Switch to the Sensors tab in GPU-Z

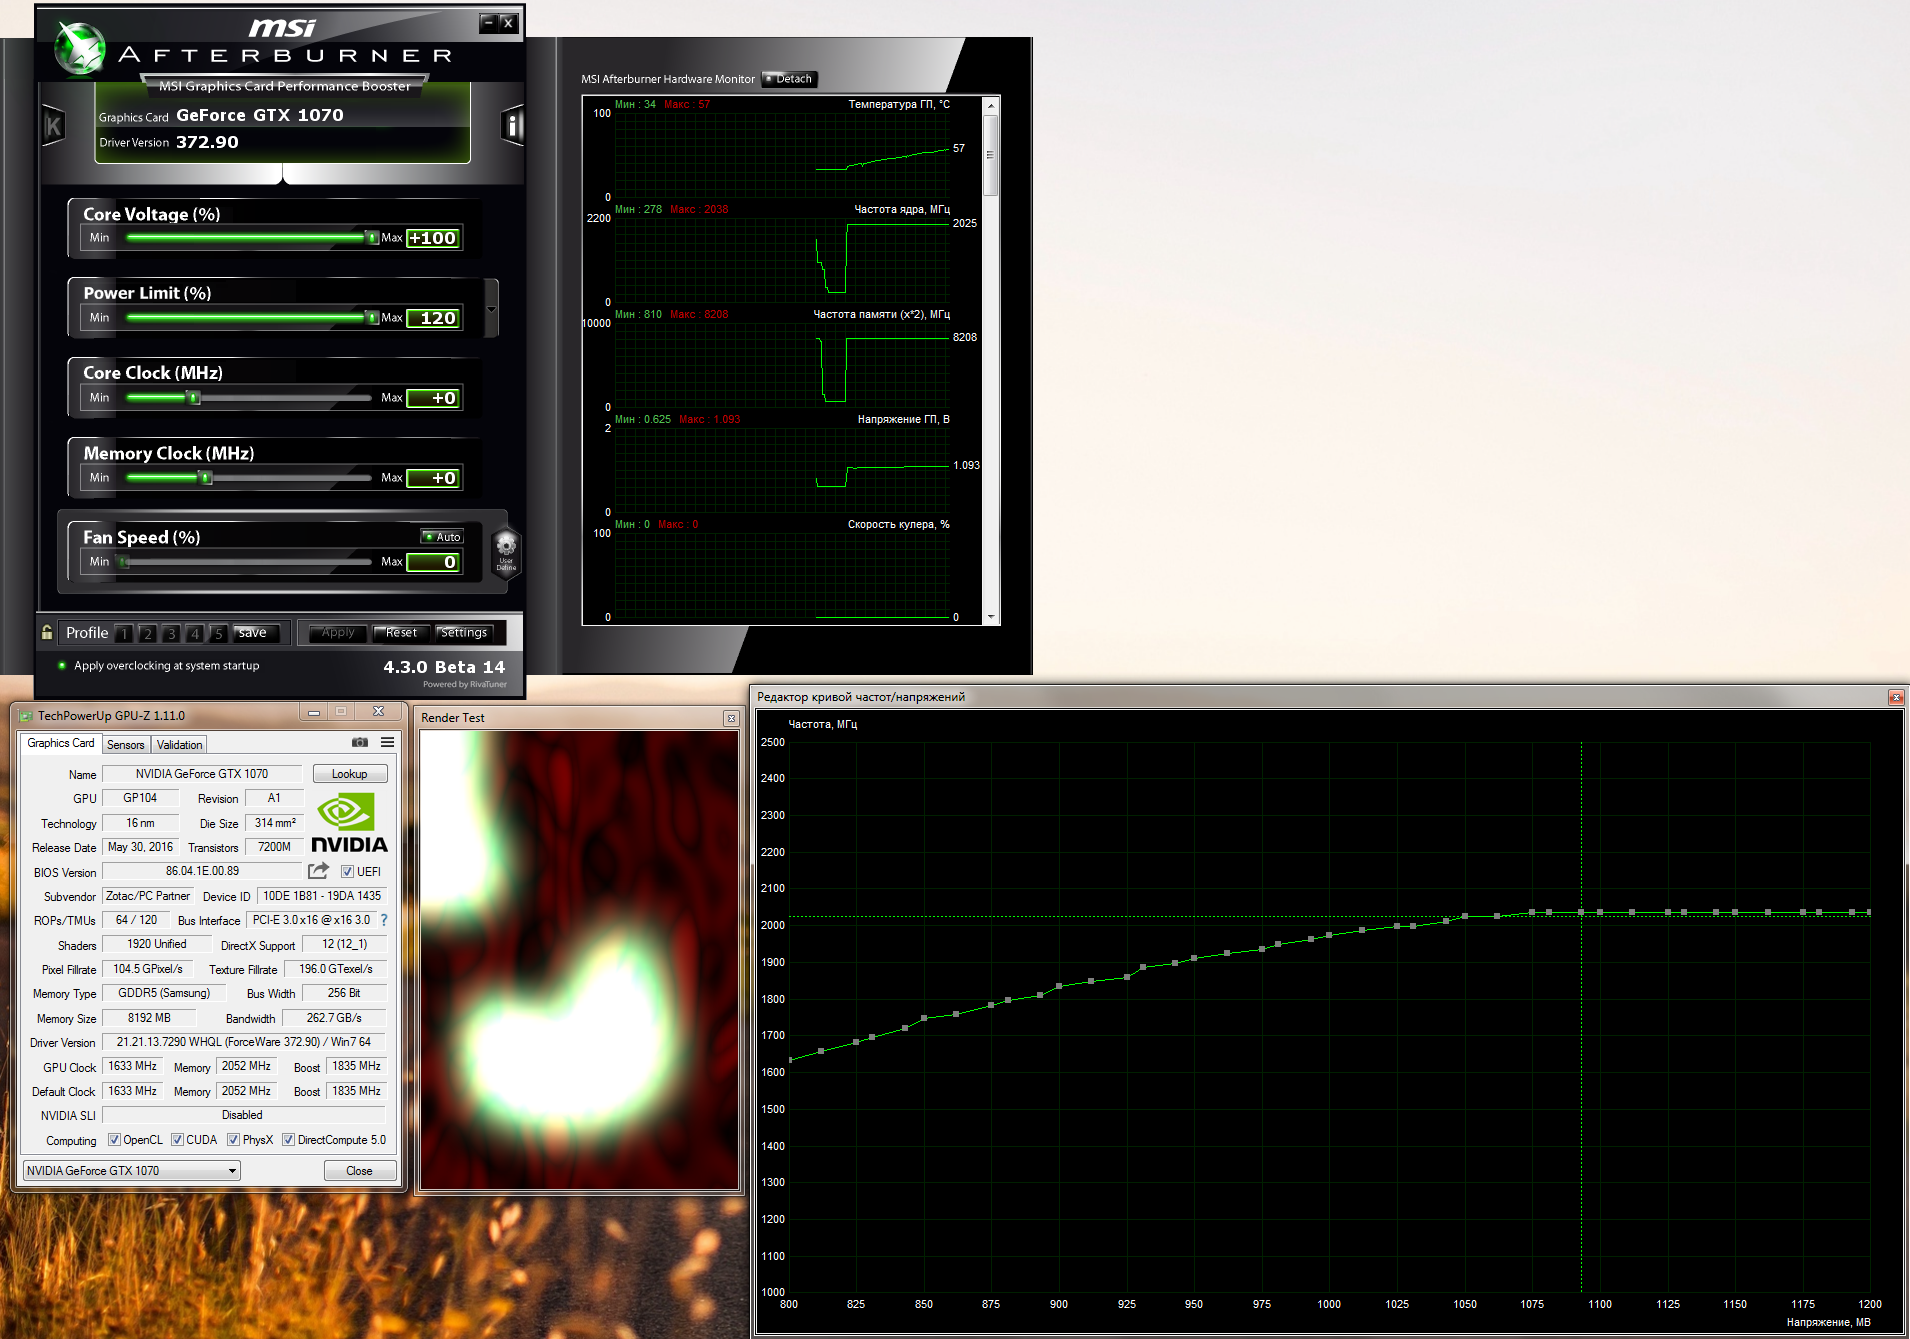[x=126, y=745]
